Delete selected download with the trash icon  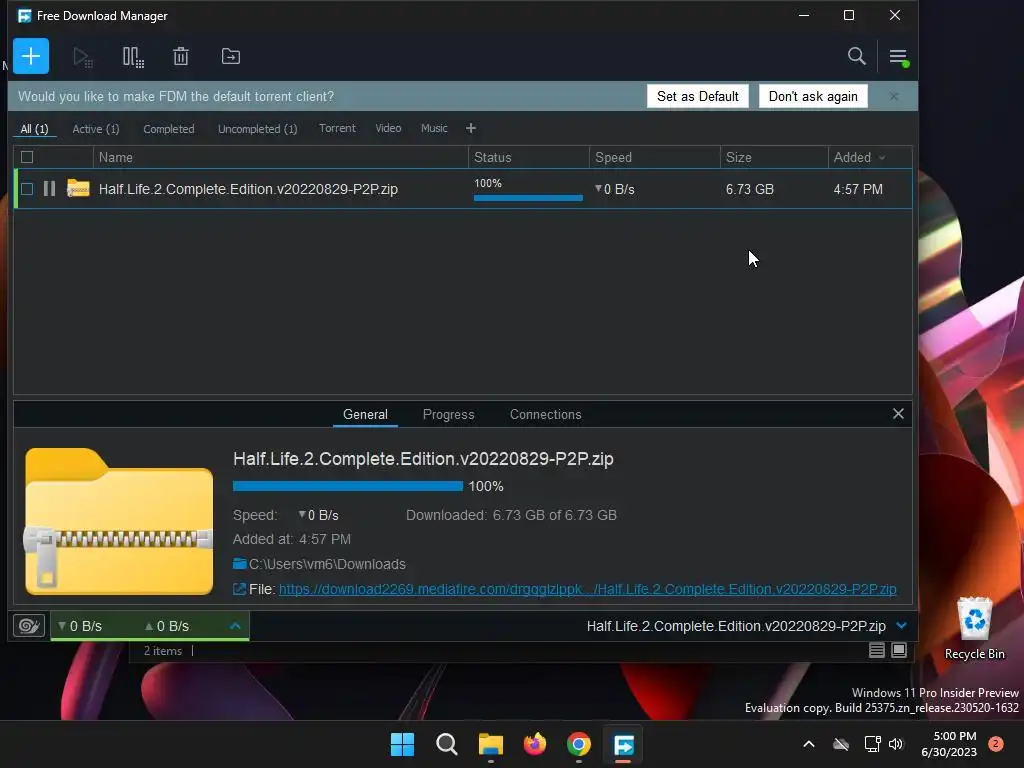tap(181, 57)
